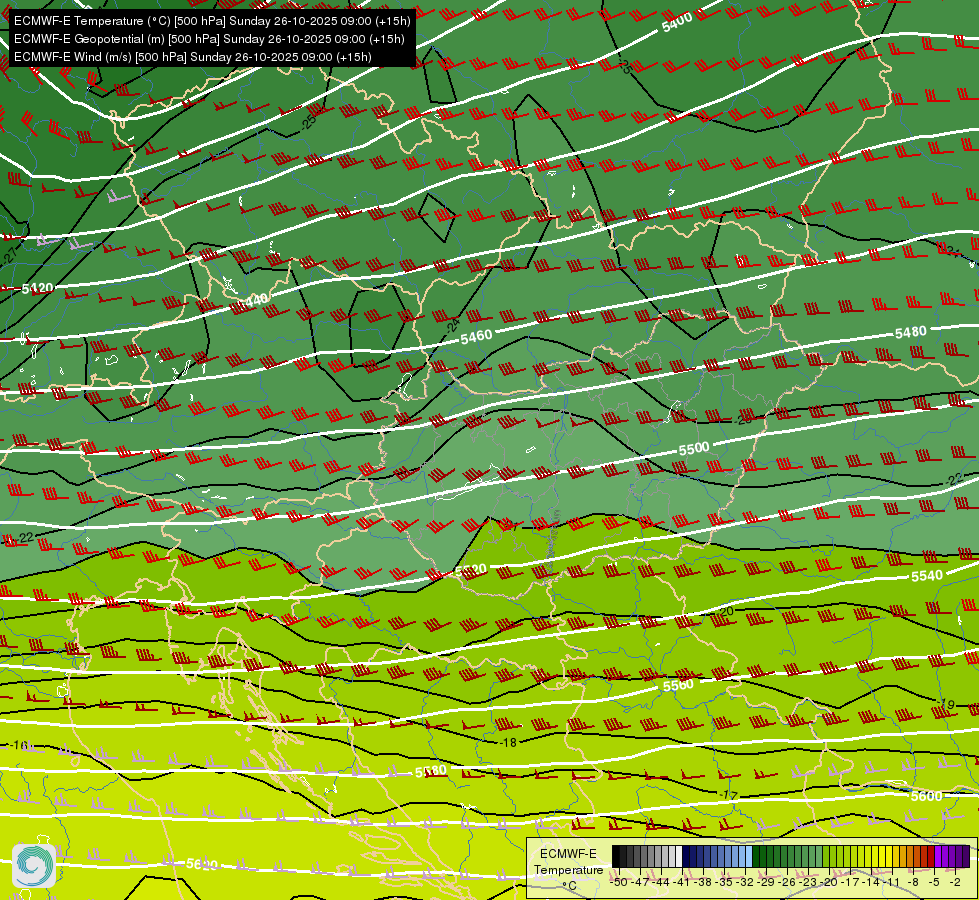Click the swirl logo icon at the map corner
Image resolution: width=979 pixels, height=900 pixels.
pyautogui.click(x=34, y=865)
